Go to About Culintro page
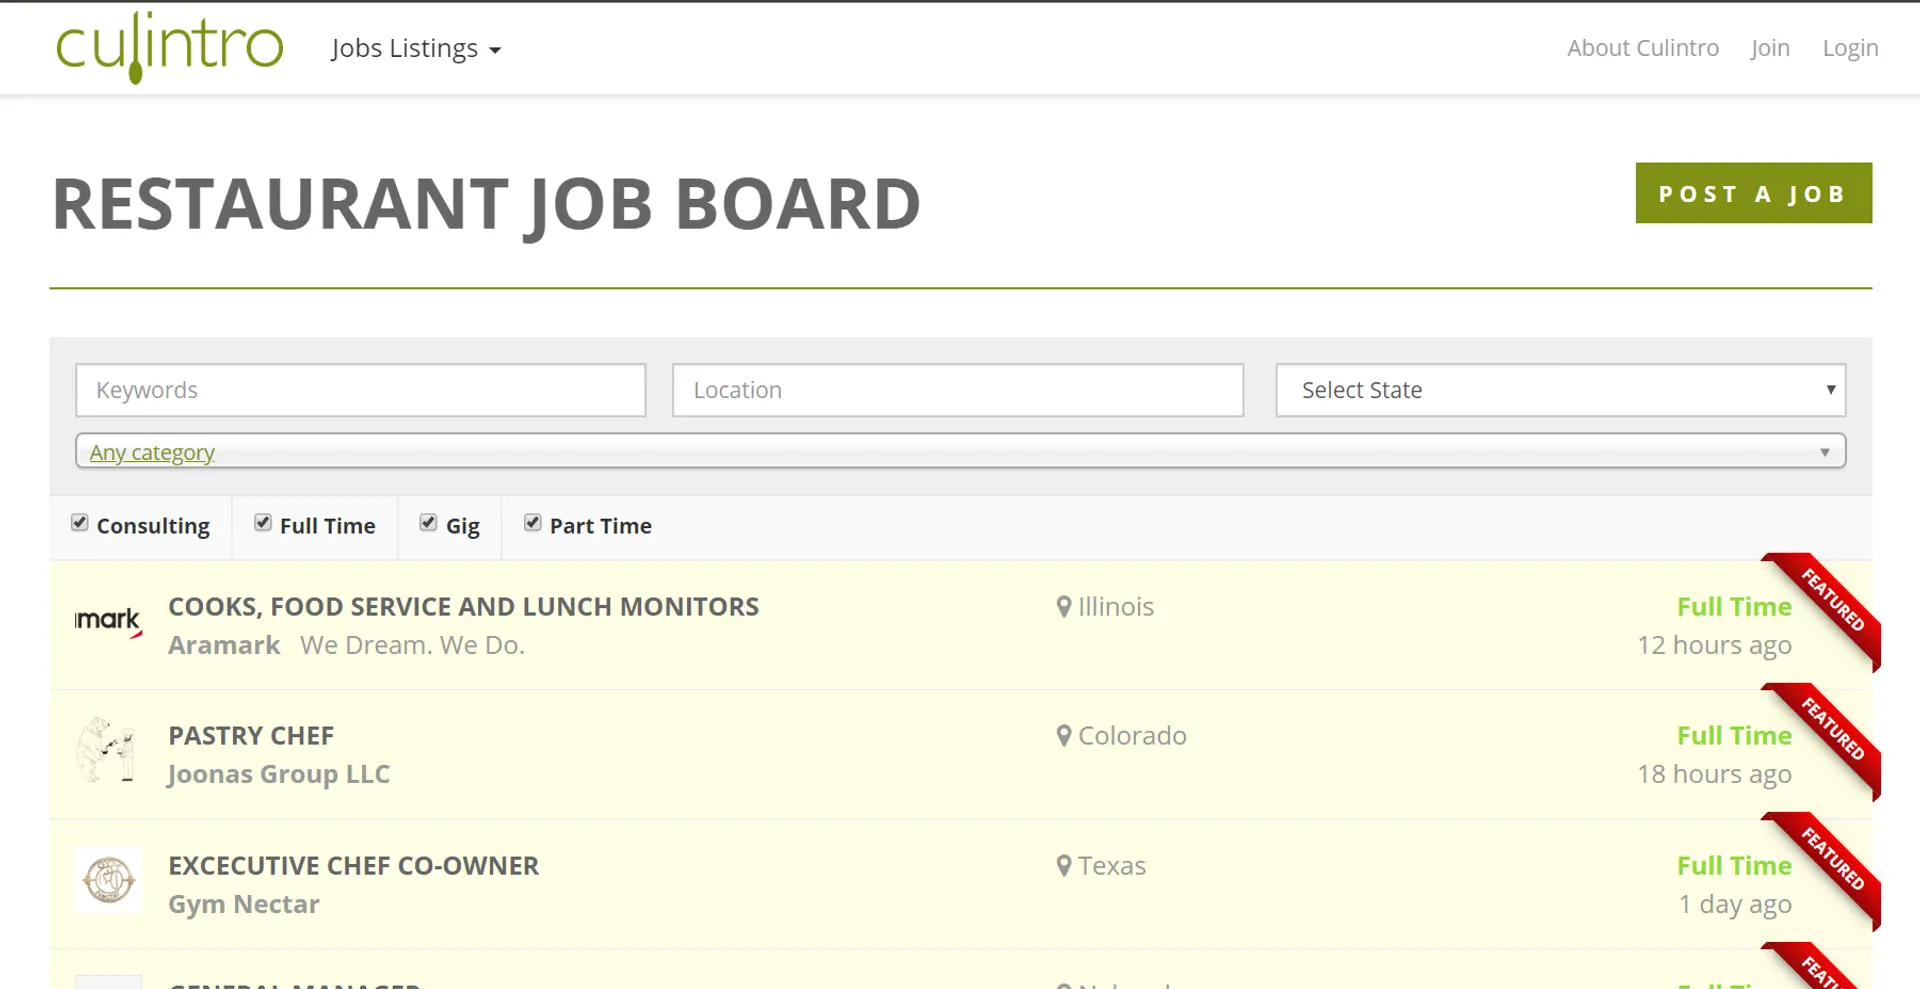This screenshot has width=1920, height=989. tap(1642, 48)
